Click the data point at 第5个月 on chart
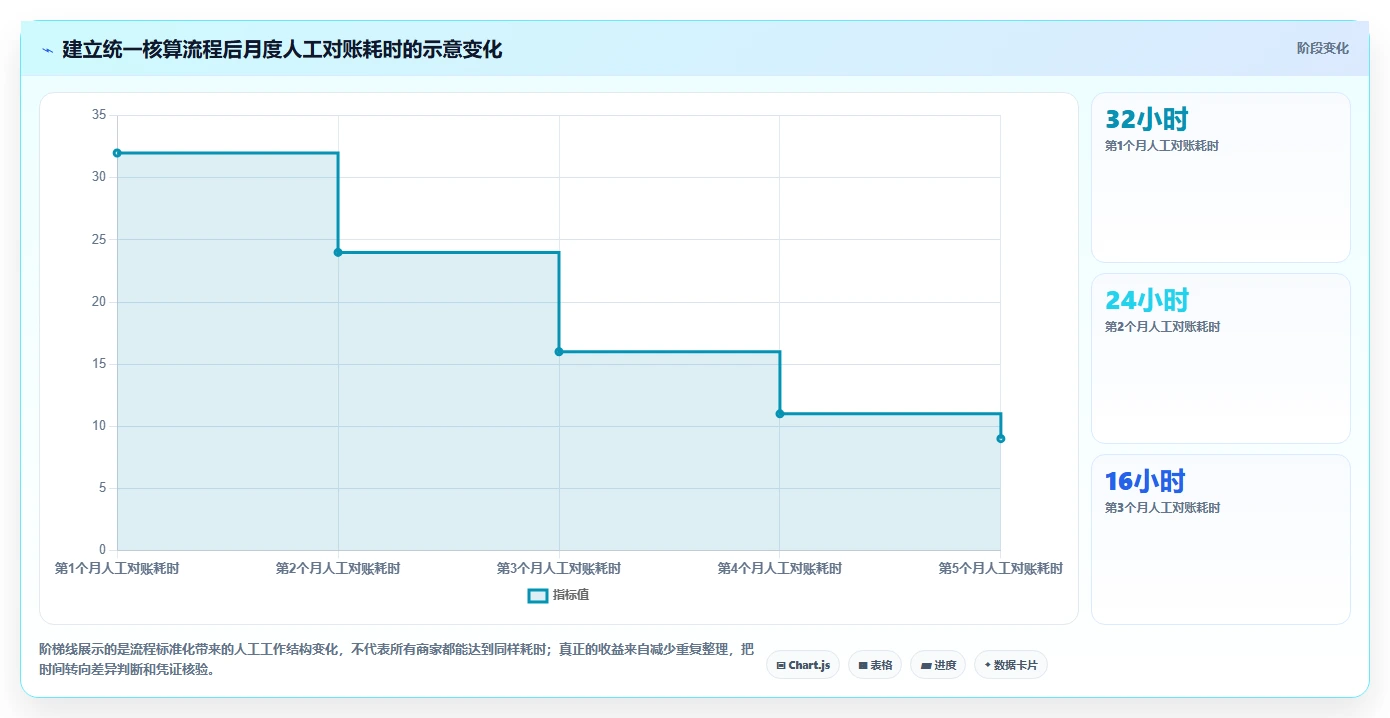 click(x=1000, y=438)
